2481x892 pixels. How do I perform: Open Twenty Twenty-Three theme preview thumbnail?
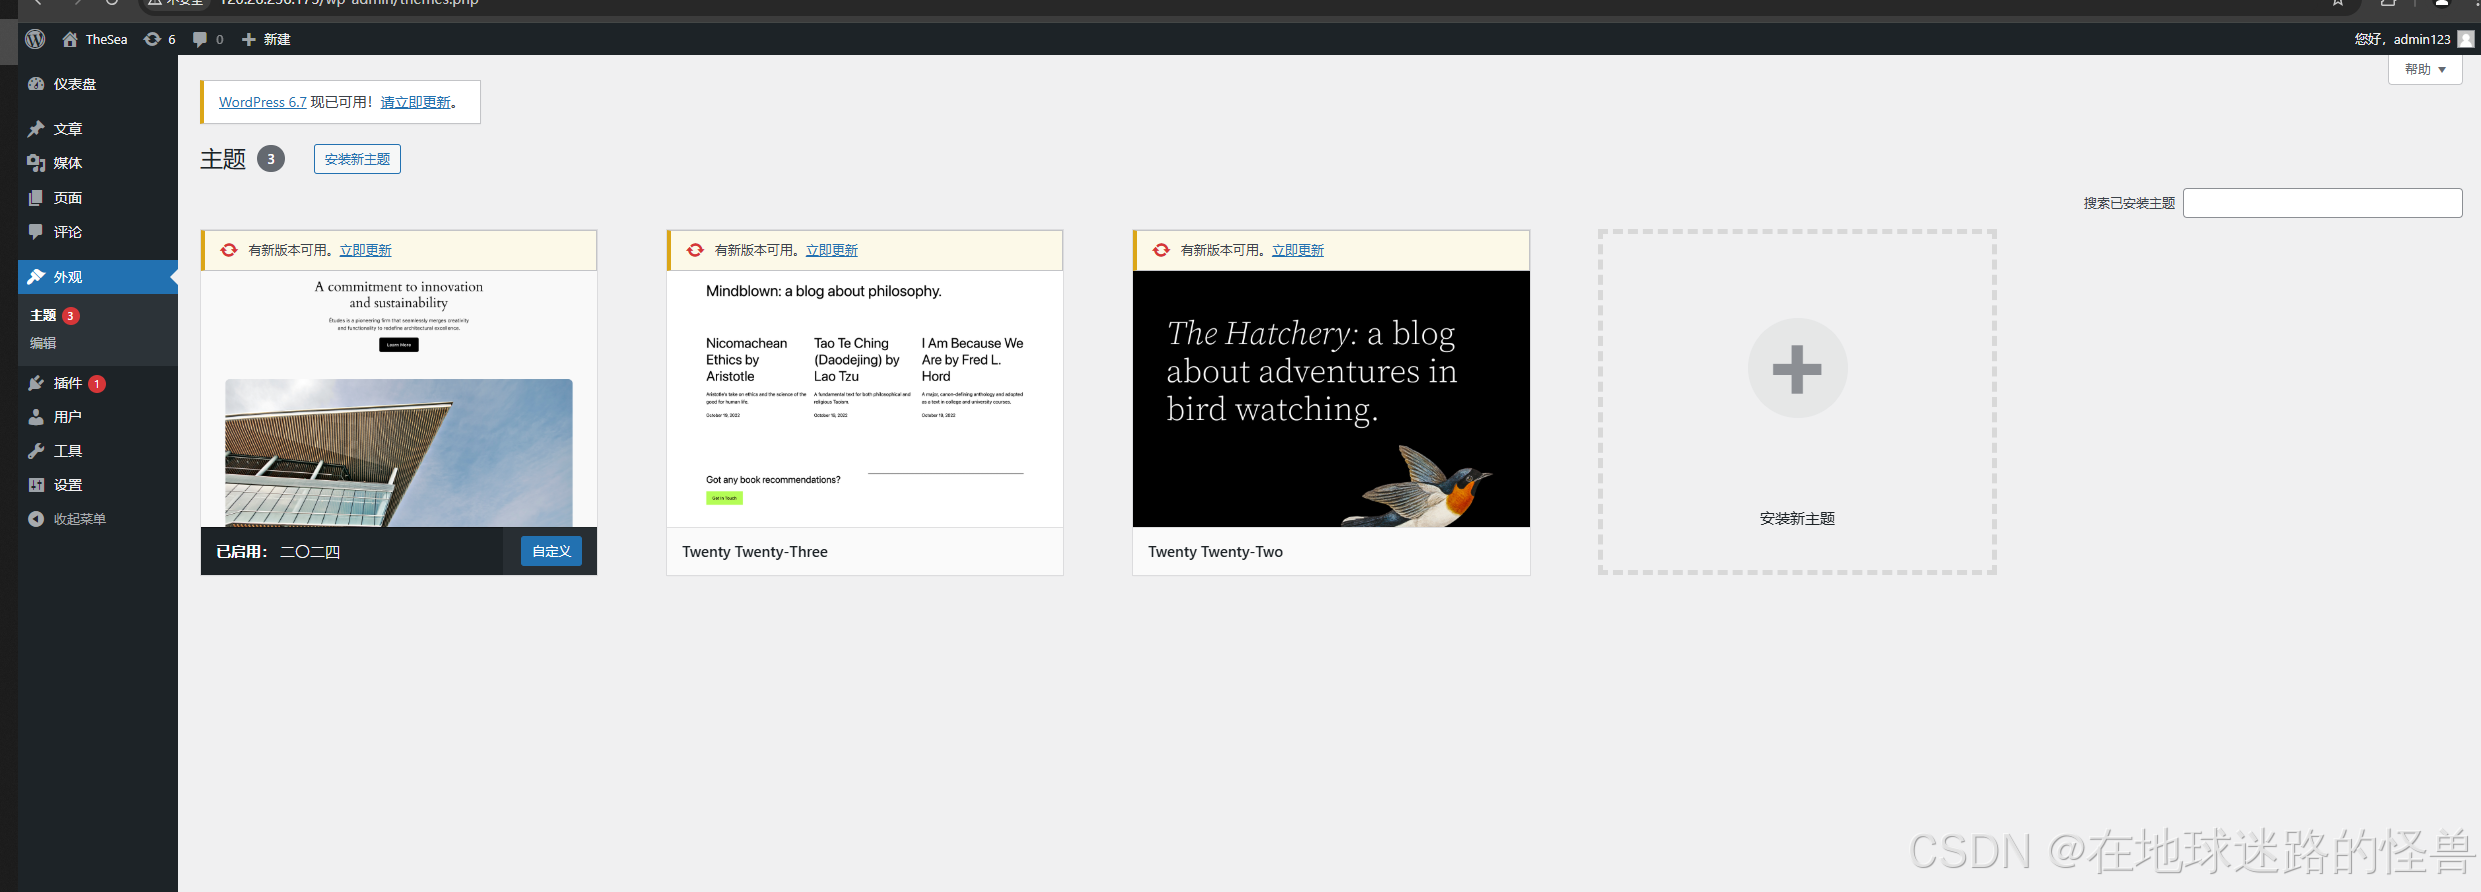pyautogui.click(x=865, y=399)
